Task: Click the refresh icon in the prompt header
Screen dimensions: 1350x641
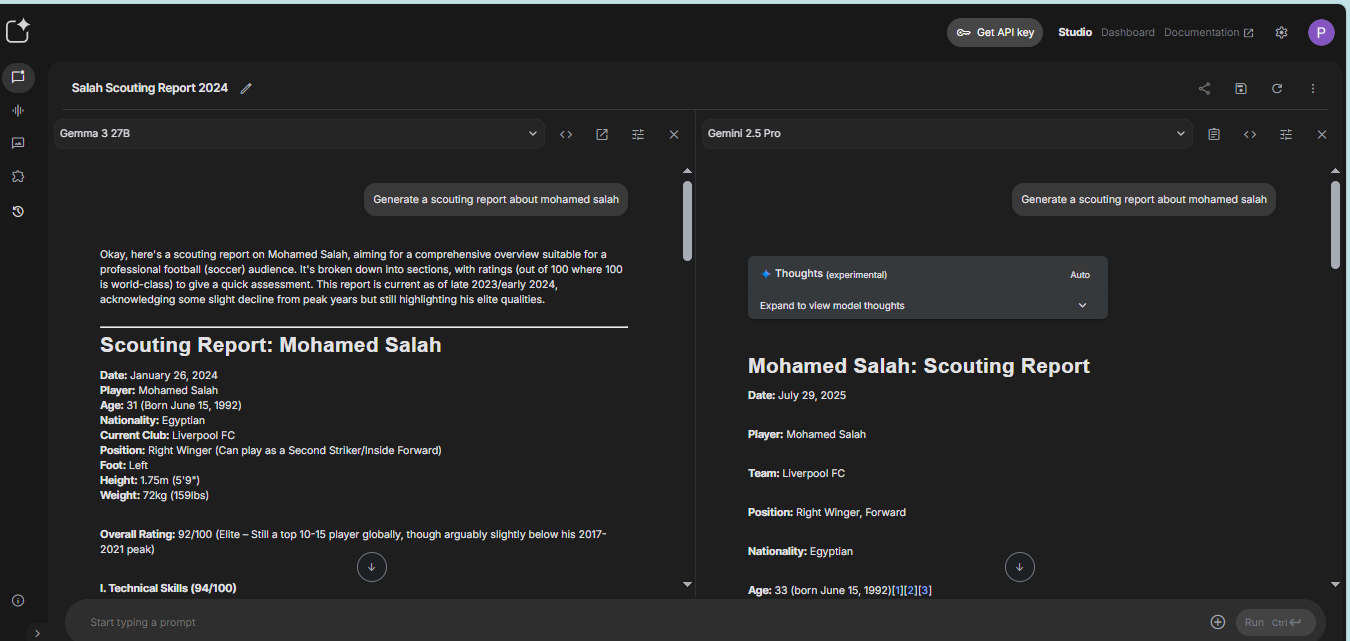Action: [1277, 88]
